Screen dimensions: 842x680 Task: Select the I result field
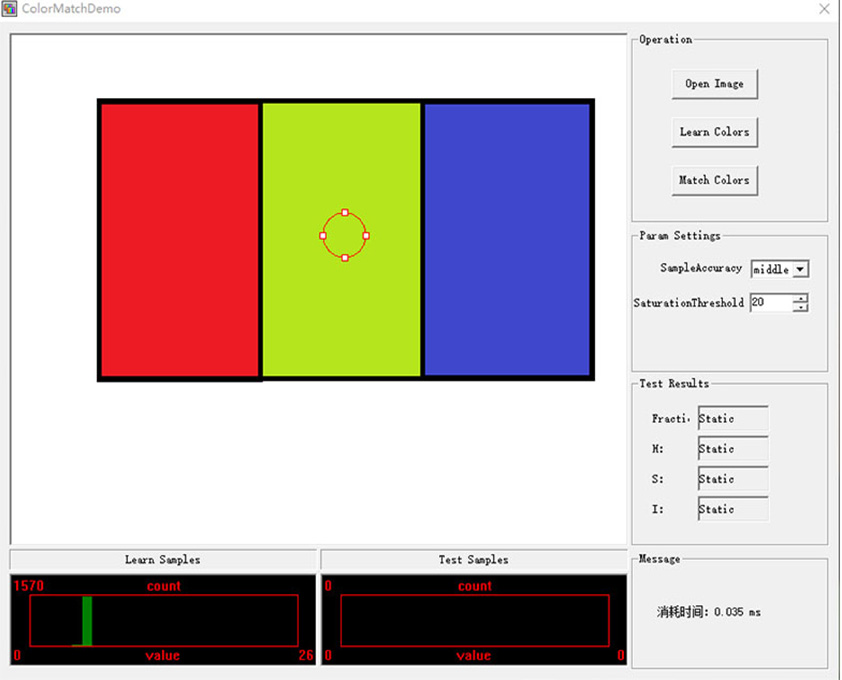[732, 509]
